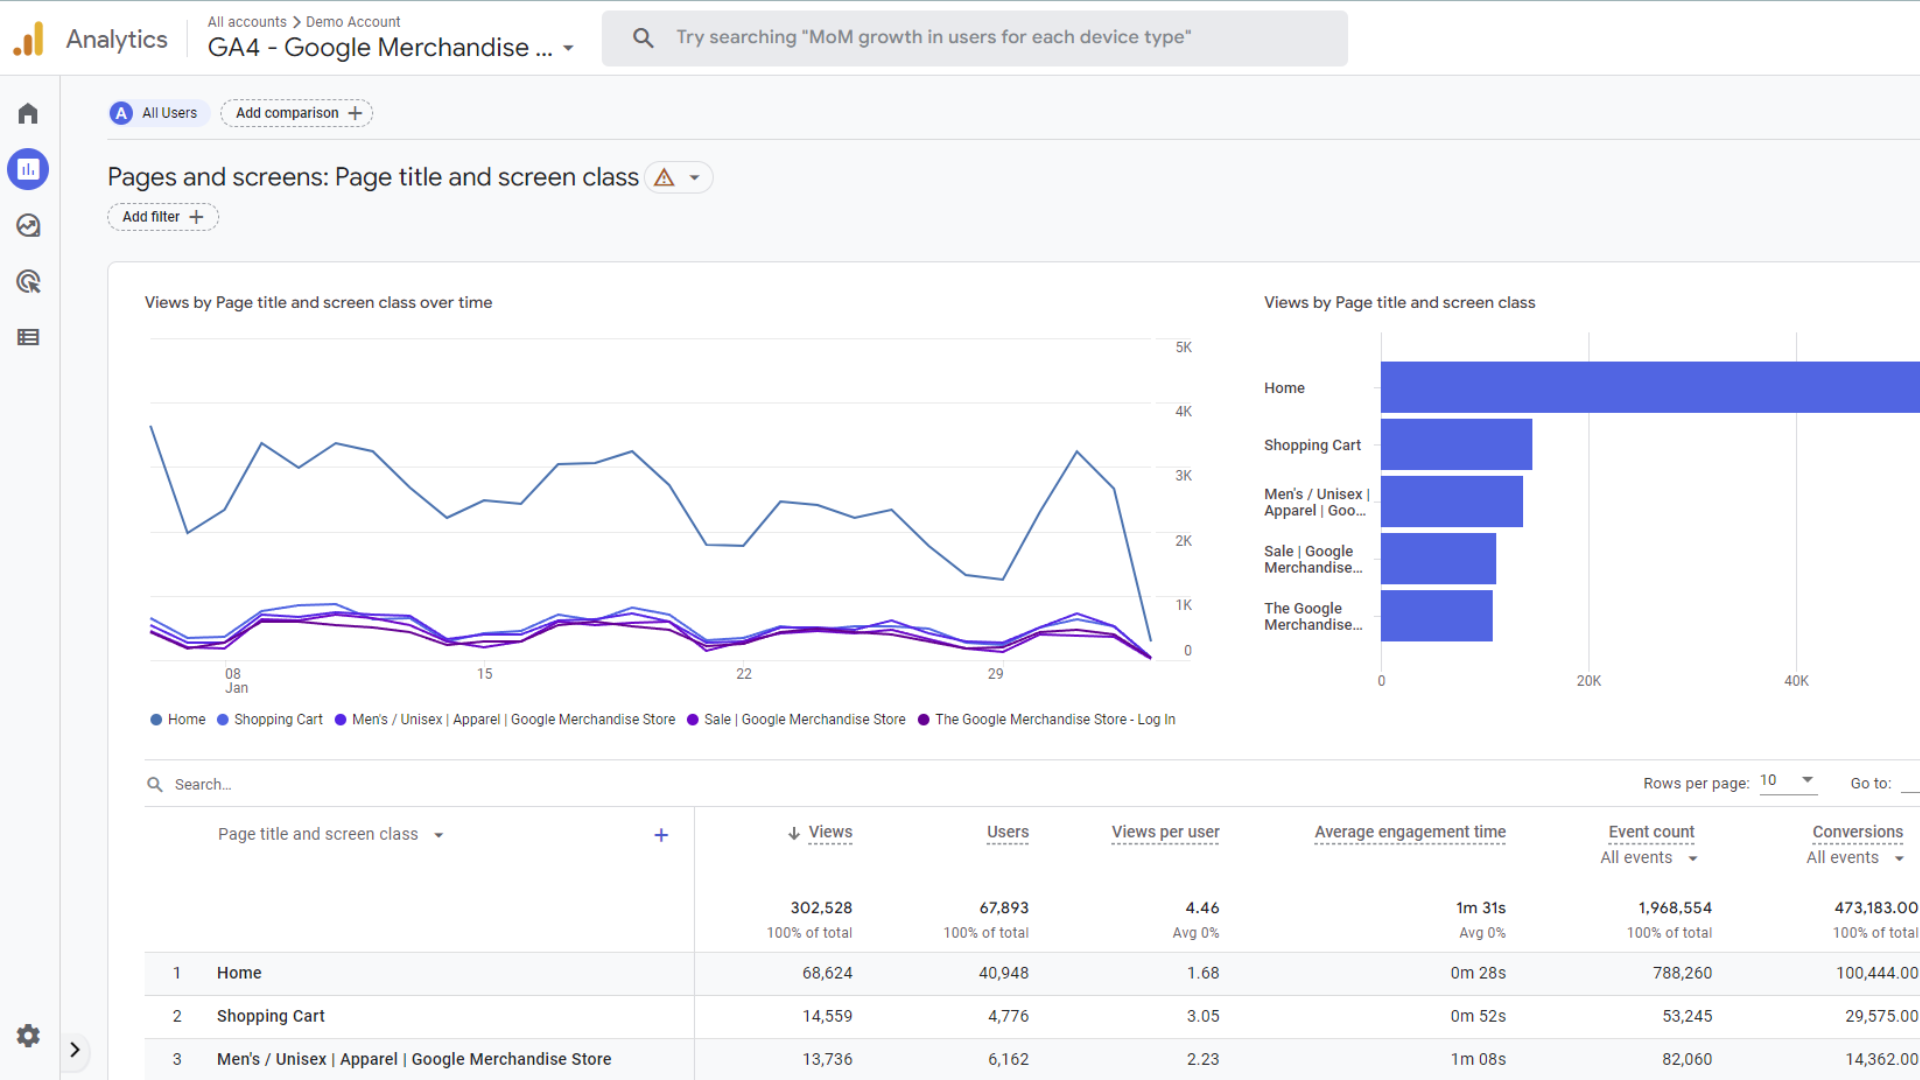Screen dimensions: 1920x1080
Task: Click the data quality warning triangle icon
Action: (x=664, y=178)
